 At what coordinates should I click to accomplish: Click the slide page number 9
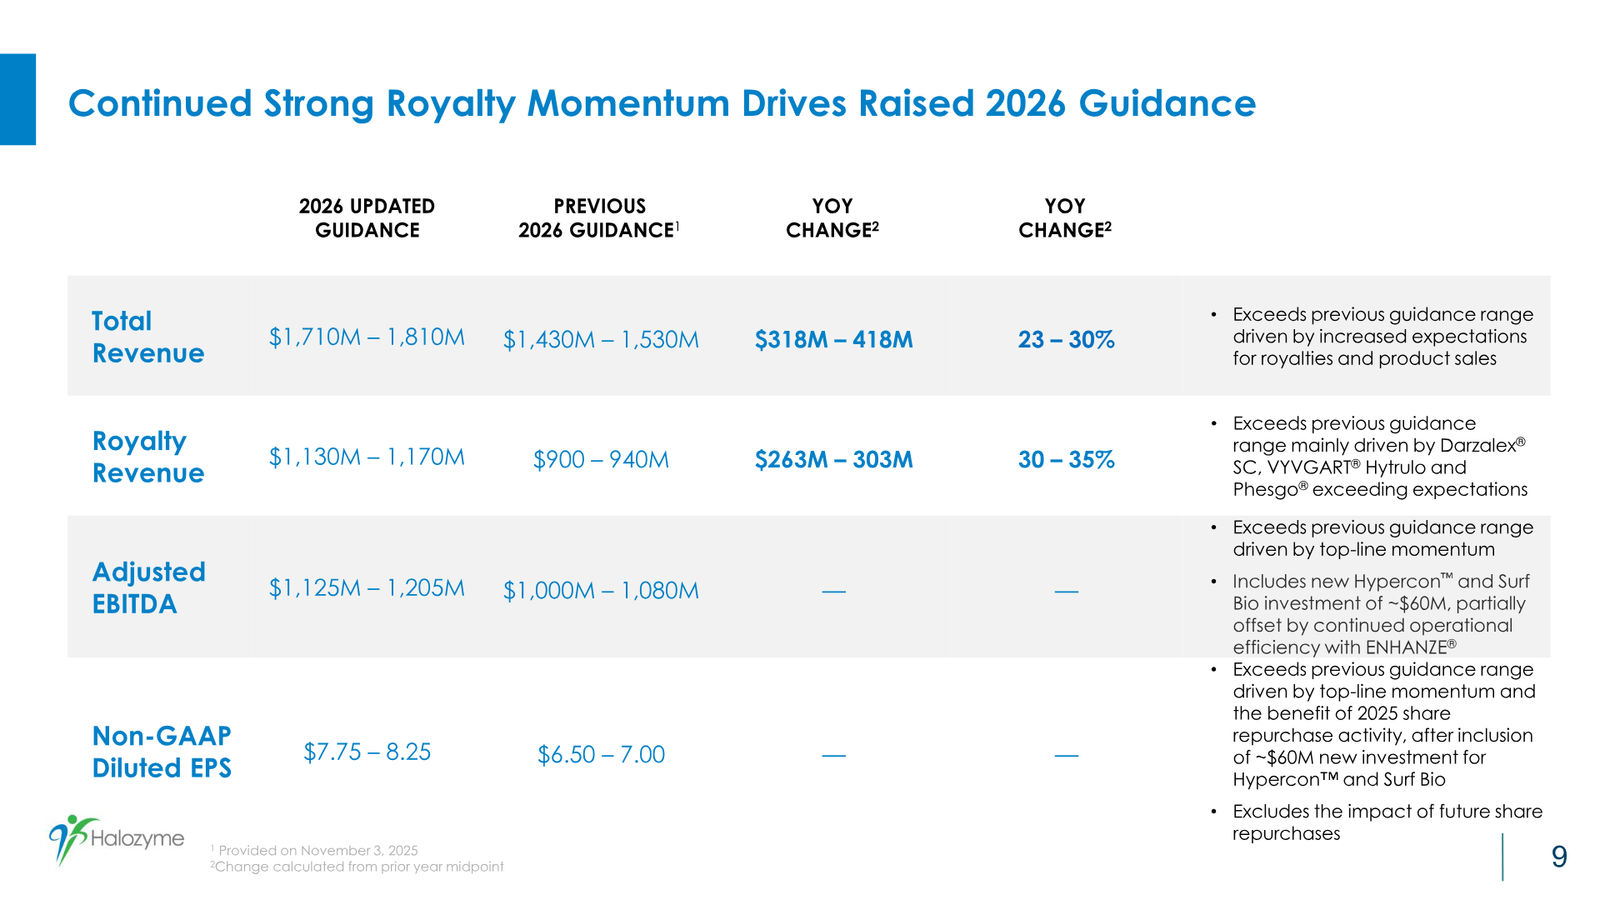1559,857
